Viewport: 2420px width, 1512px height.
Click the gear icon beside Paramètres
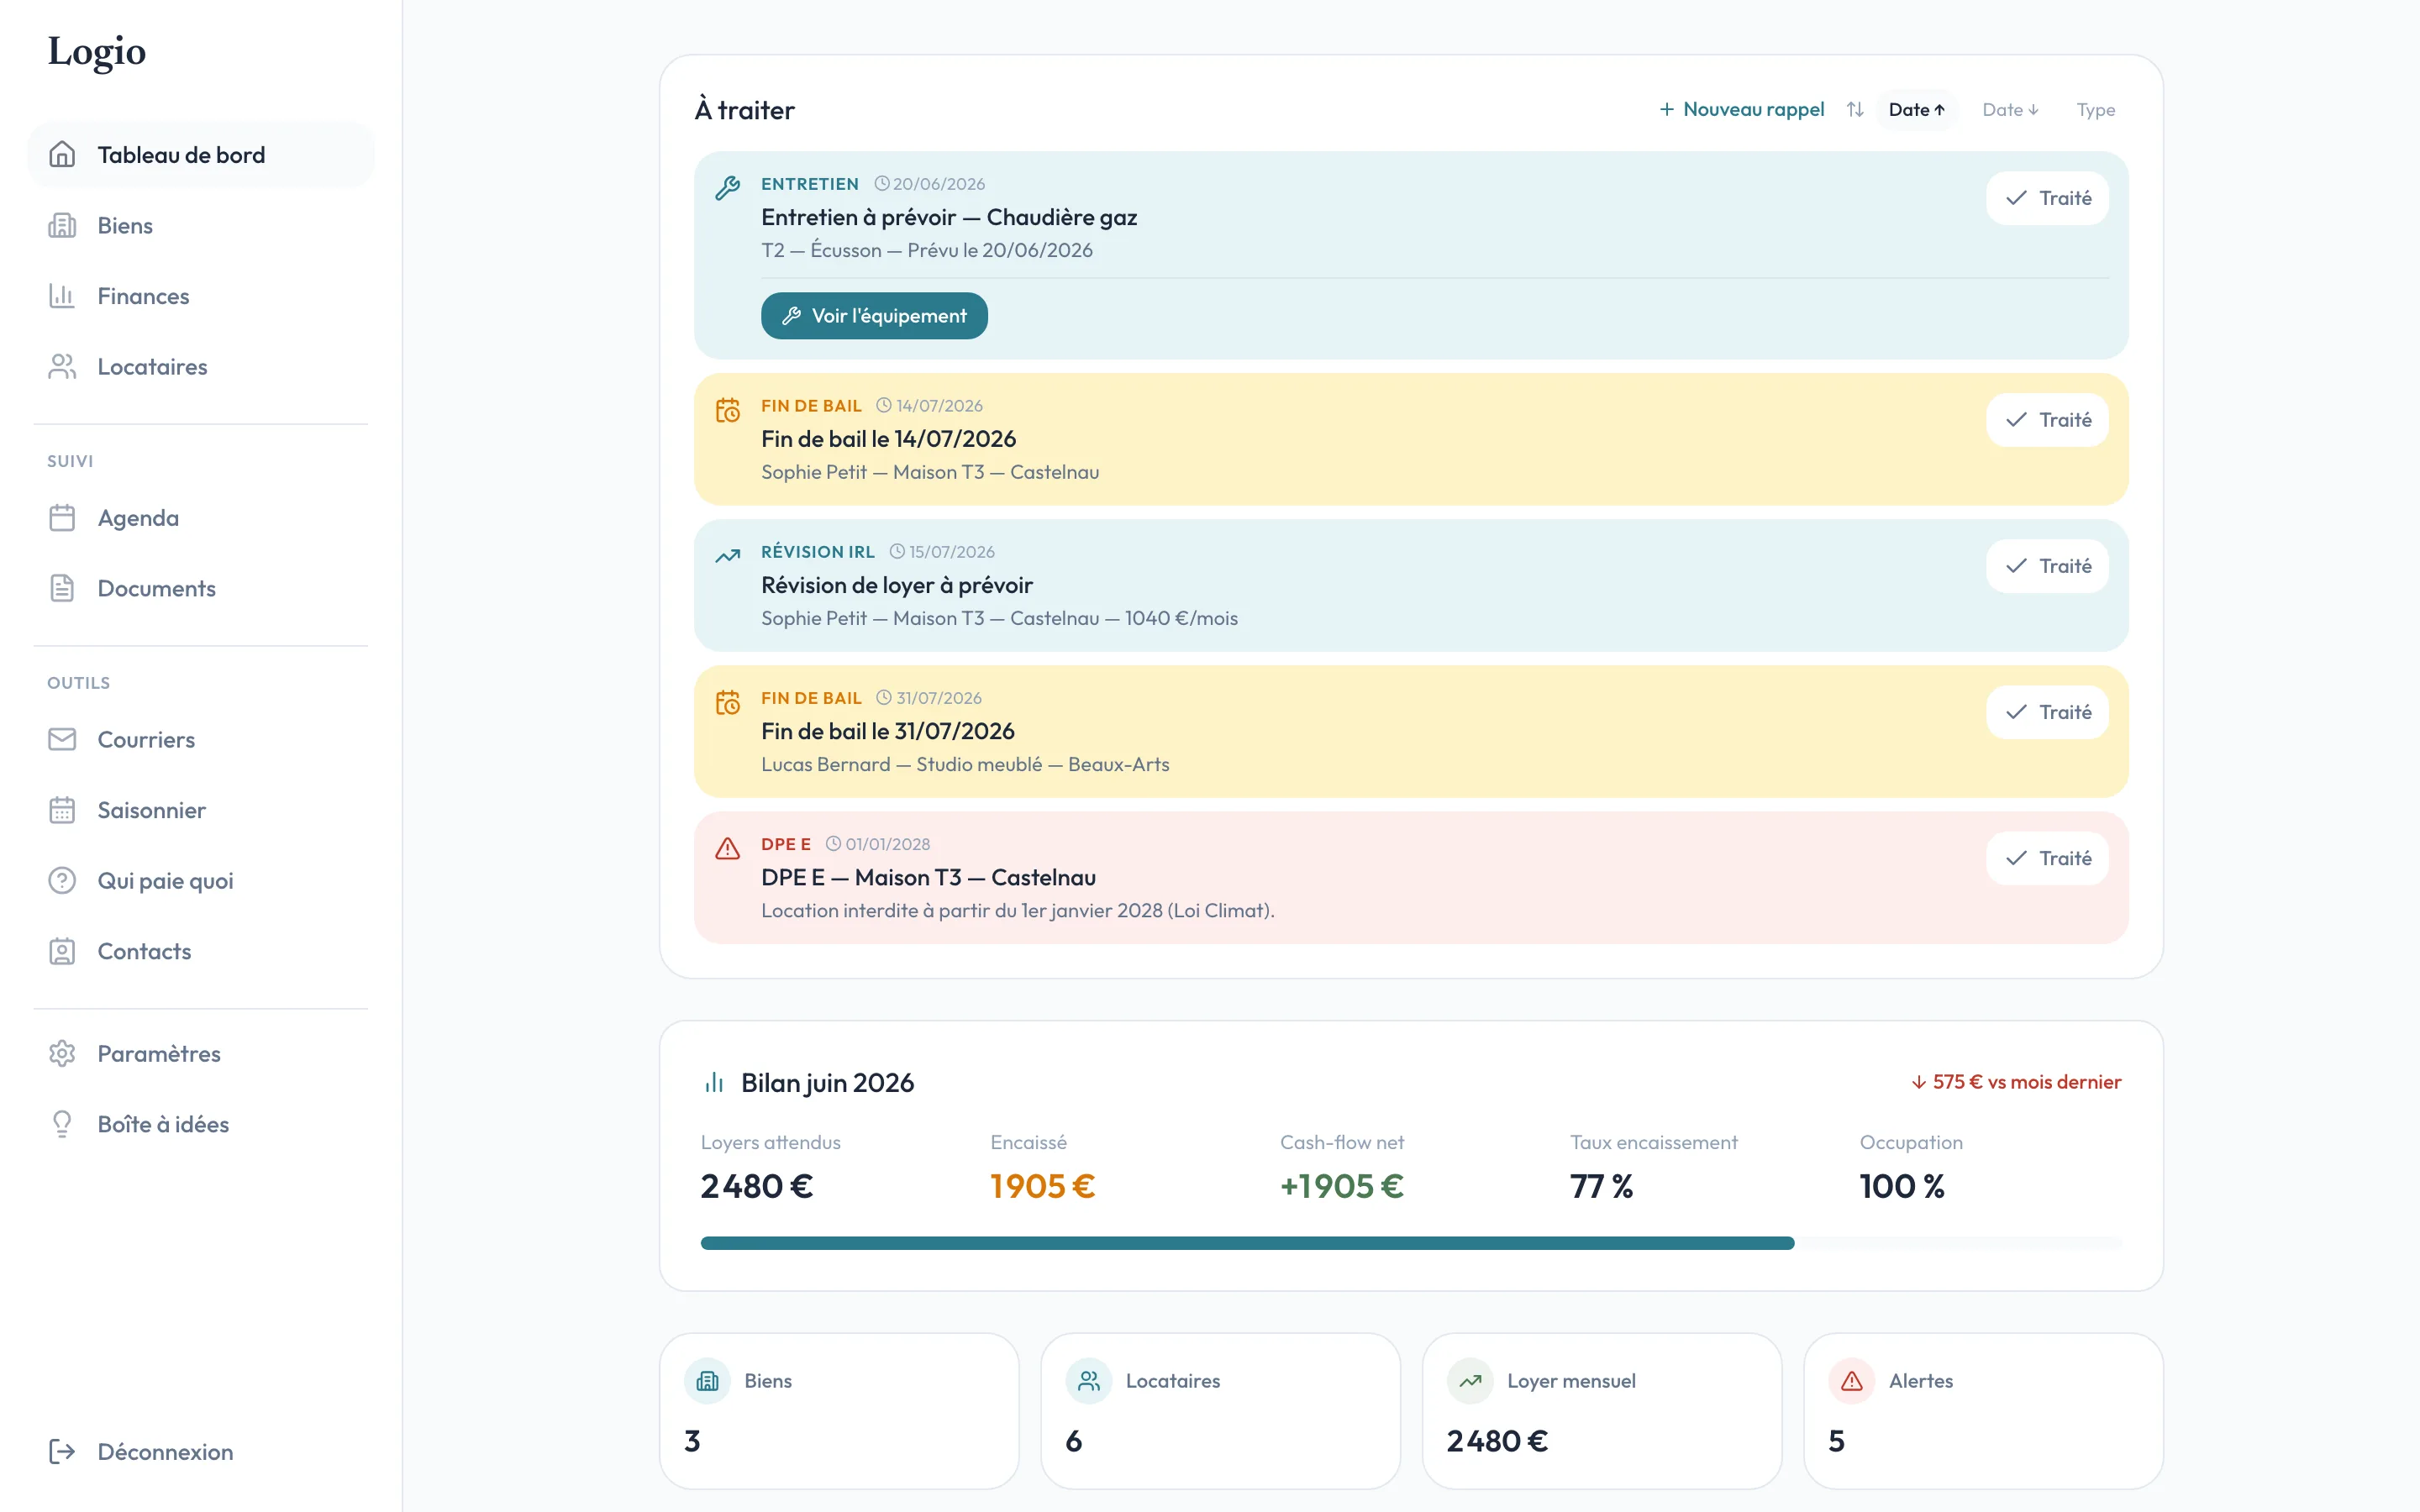62,1053
